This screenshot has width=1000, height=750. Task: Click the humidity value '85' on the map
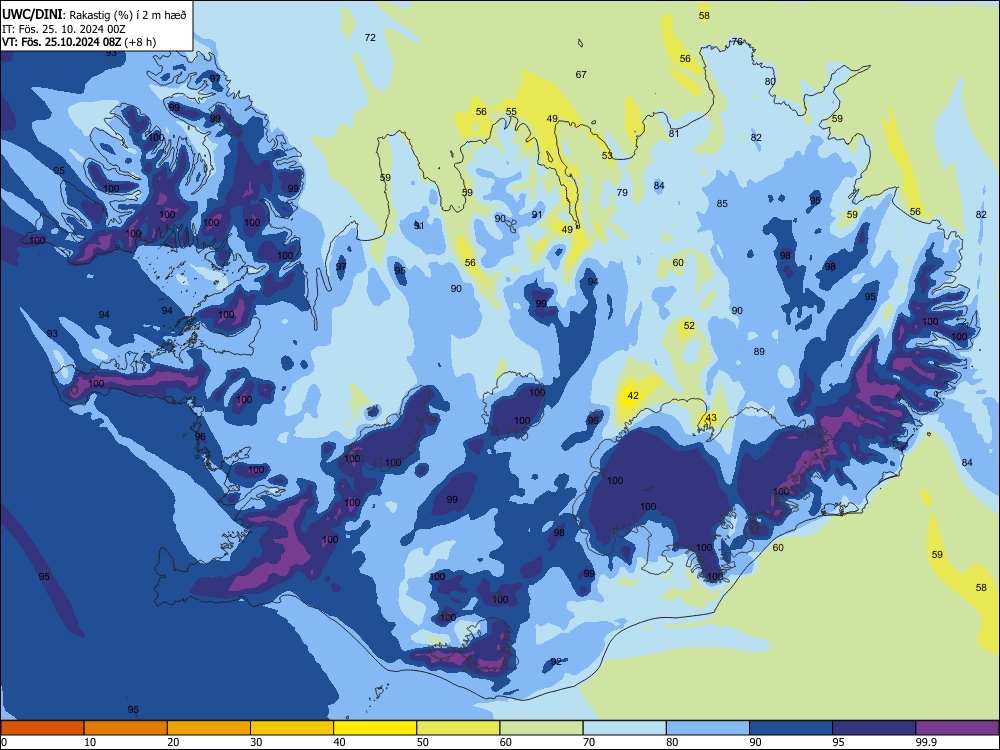[722, 204]
